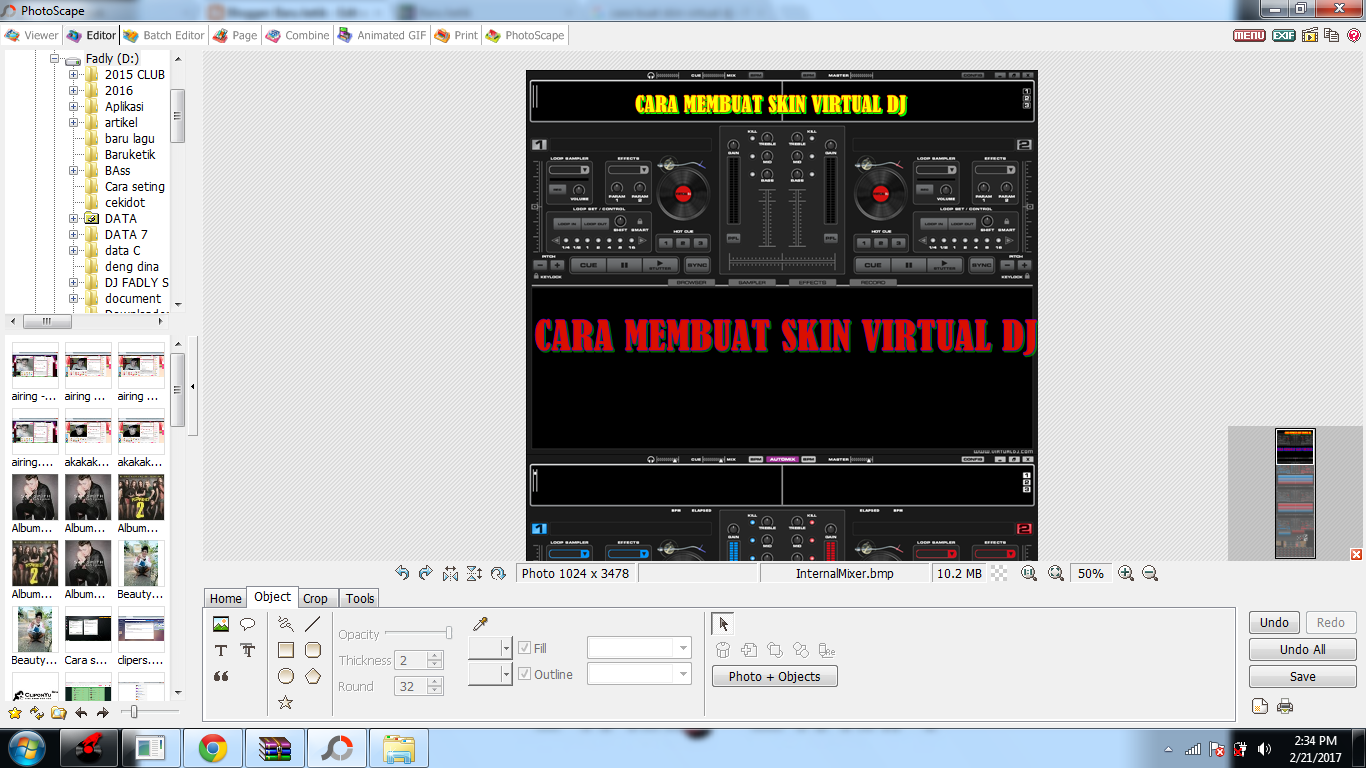Open the Print tab
1366x768 pixels.
coord(456,35)
